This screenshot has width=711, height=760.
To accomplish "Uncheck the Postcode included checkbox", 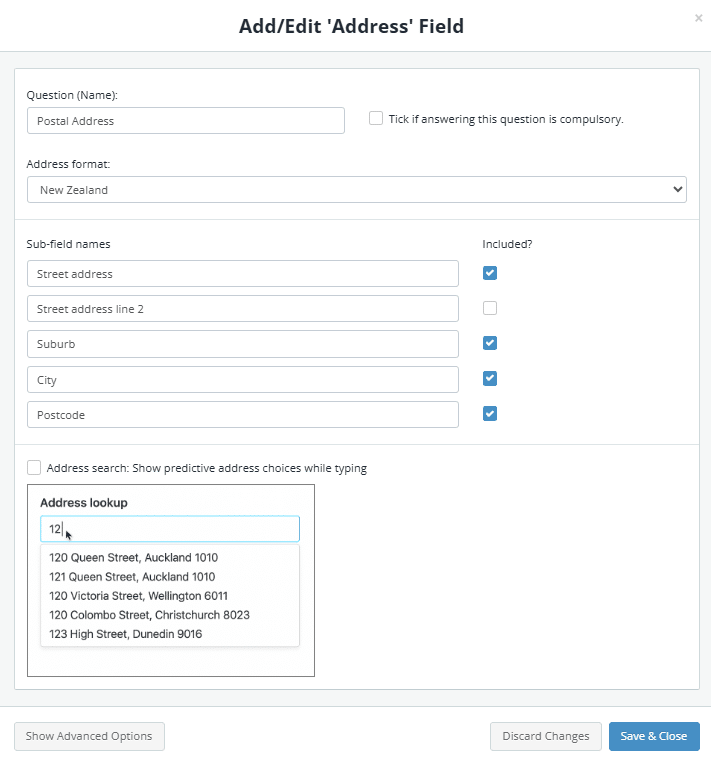I will pyautogui.click(x=490, y=413).
